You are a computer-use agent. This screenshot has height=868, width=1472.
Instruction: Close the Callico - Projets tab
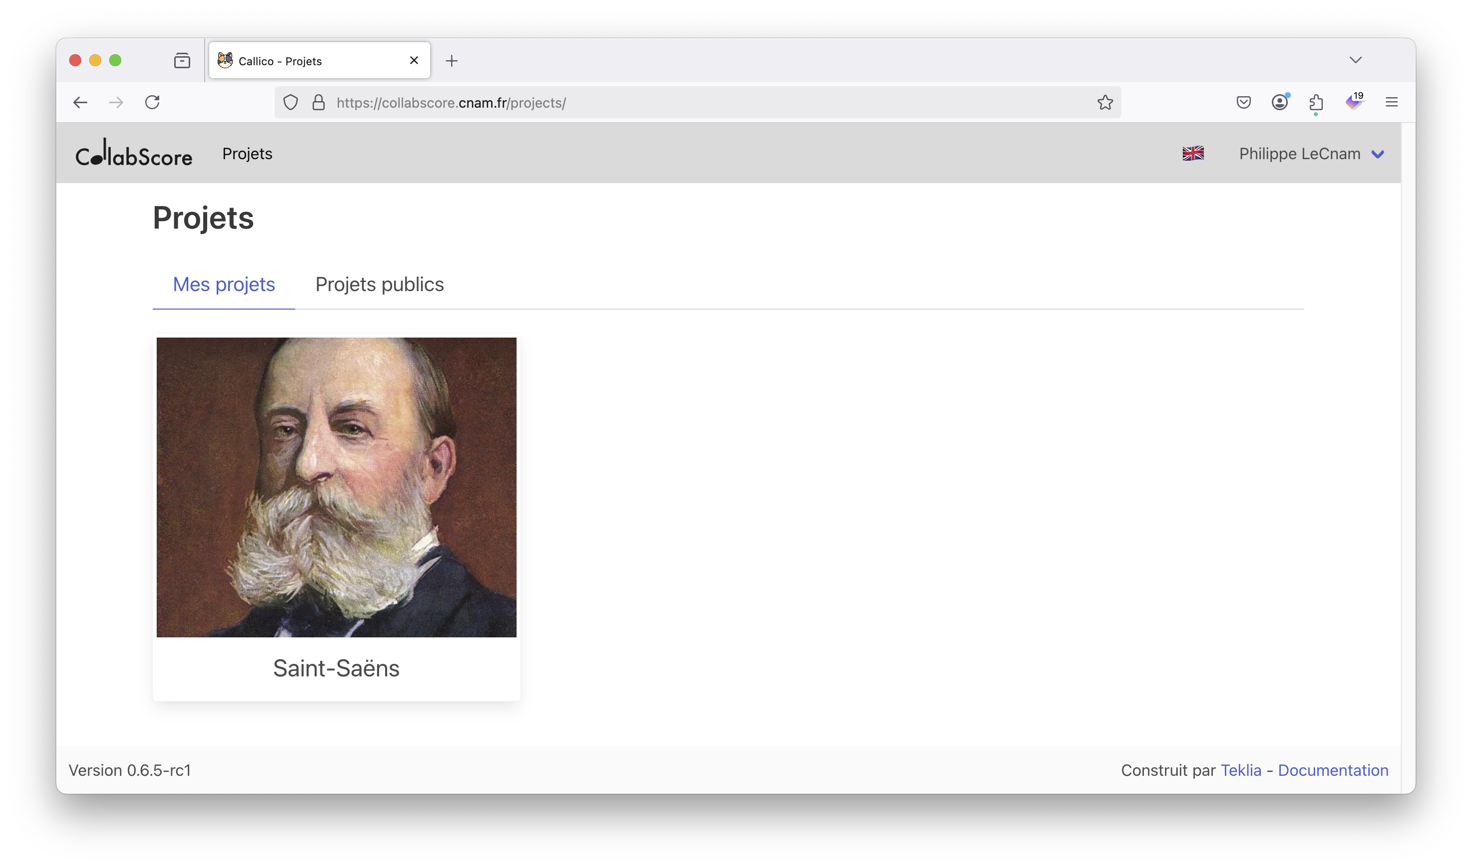(x=414, y=61)
